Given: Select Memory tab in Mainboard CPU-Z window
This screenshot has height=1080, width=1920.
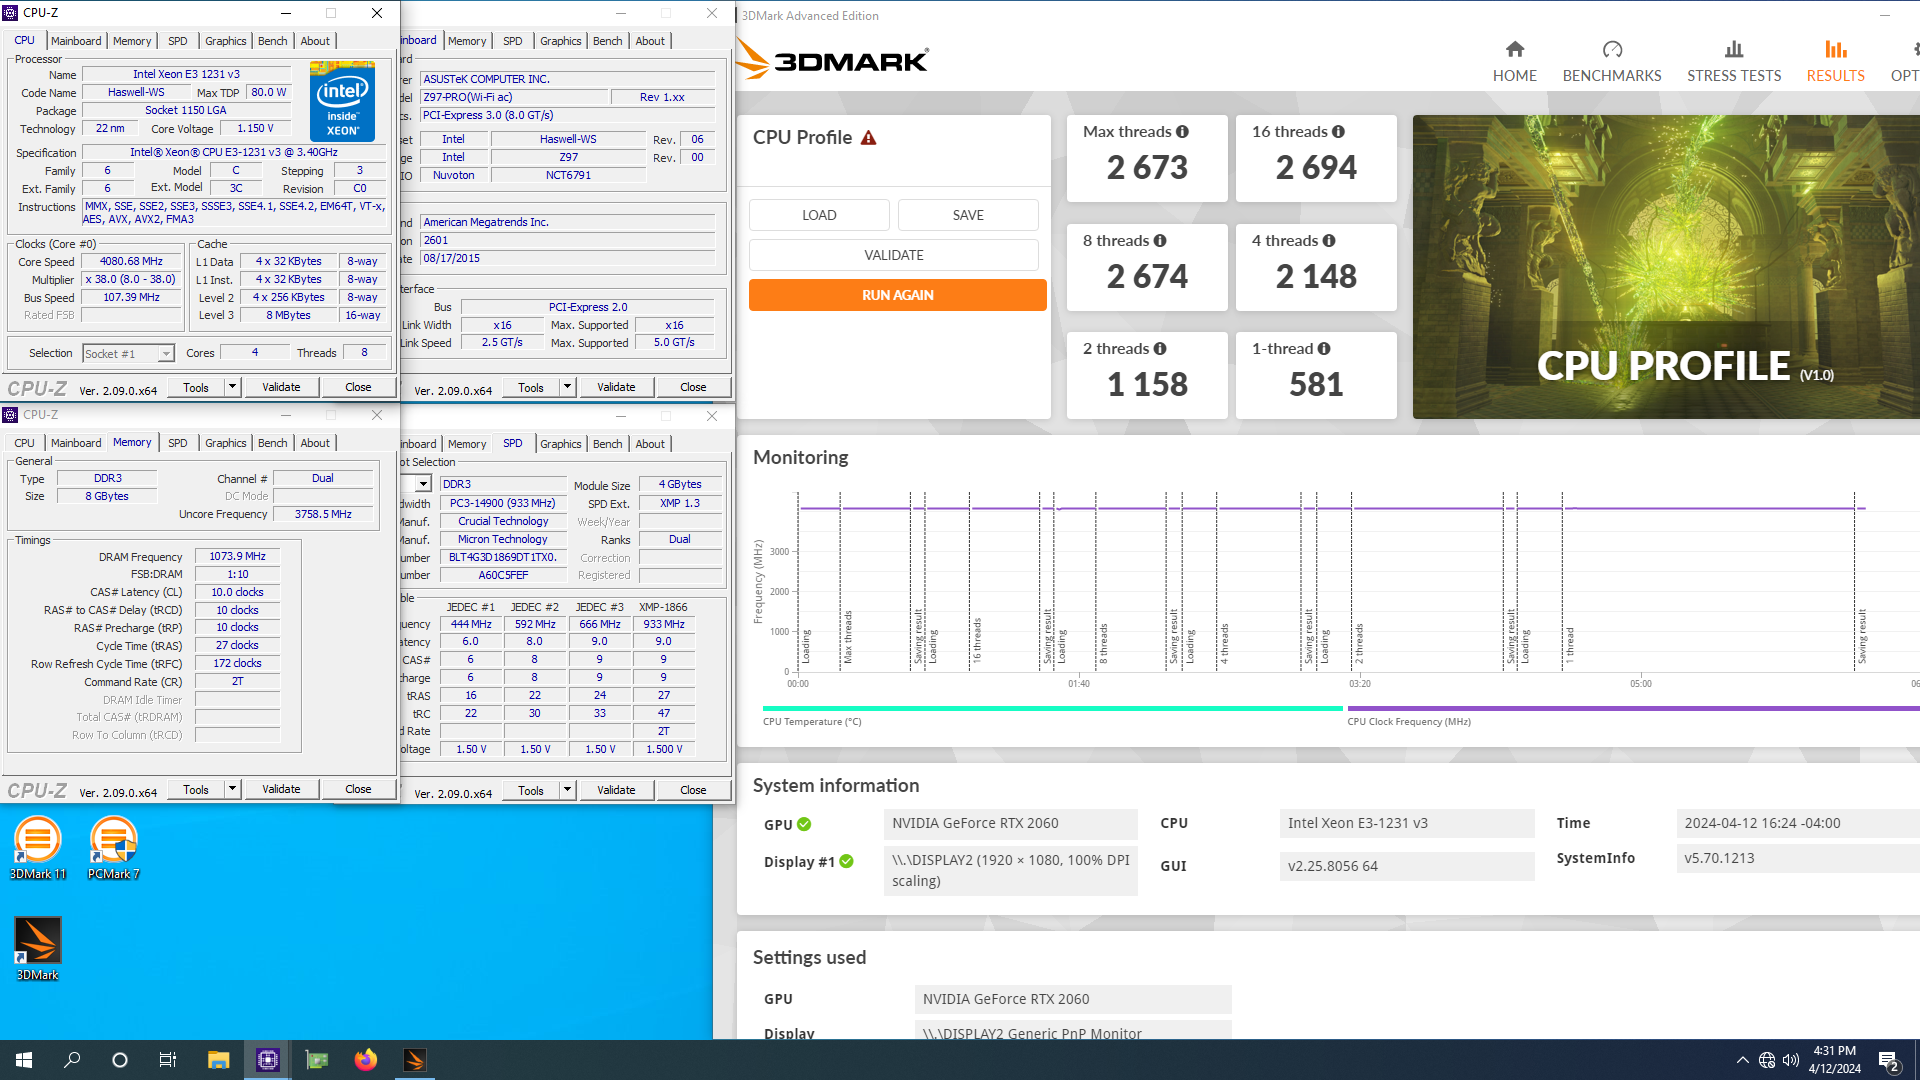Looking at the screenshot, I should 466,41.
